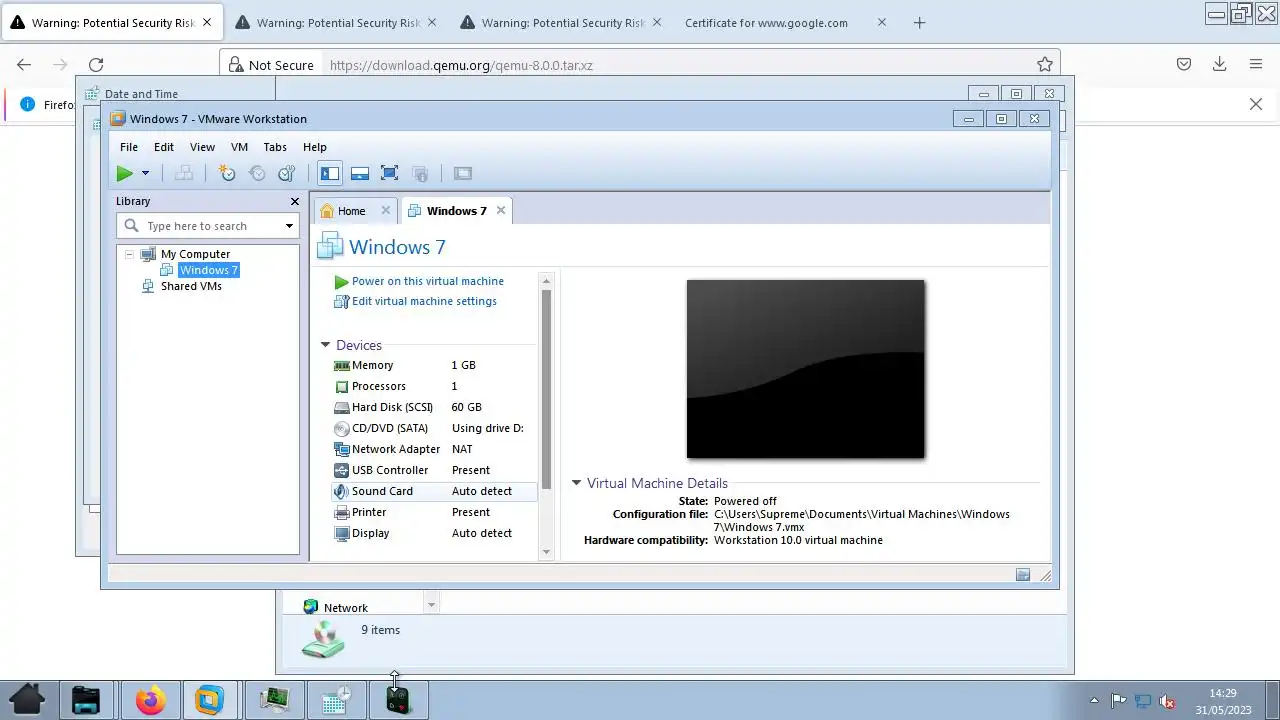Select the Memory device row
The height and width of the screenshot is (720, 1280).
(434, 365)
